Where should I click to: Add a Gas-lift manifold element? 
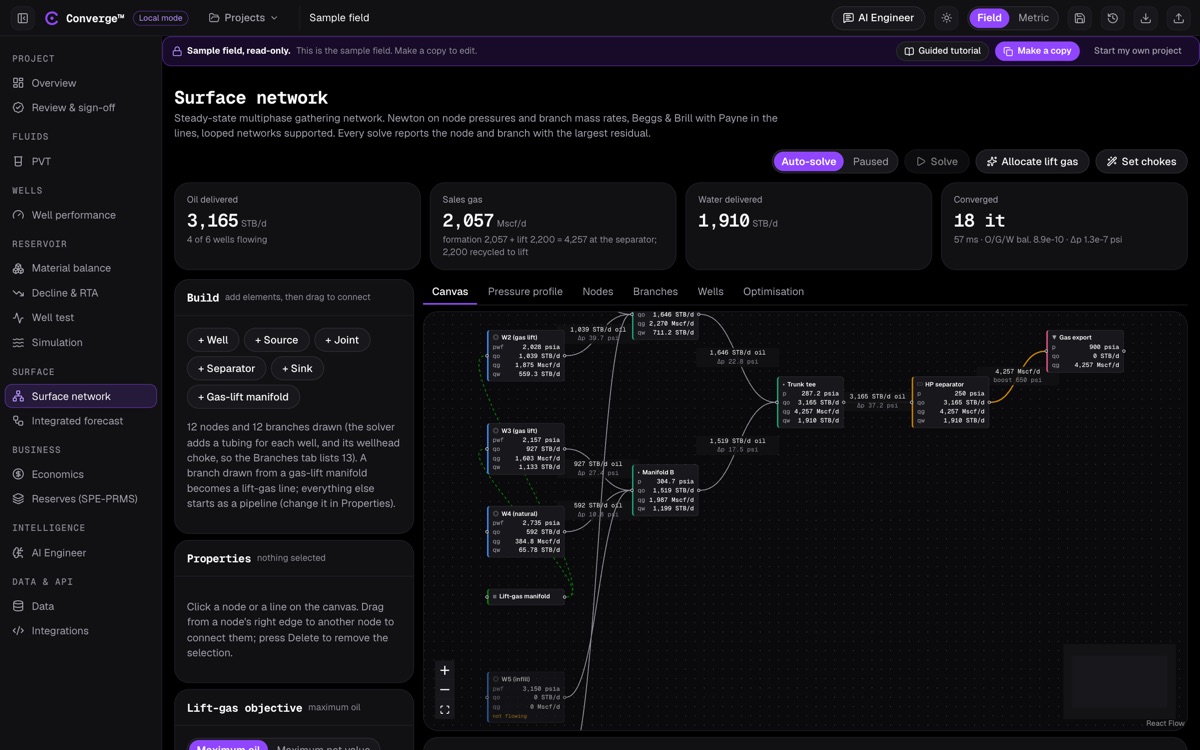pos(243,397)
